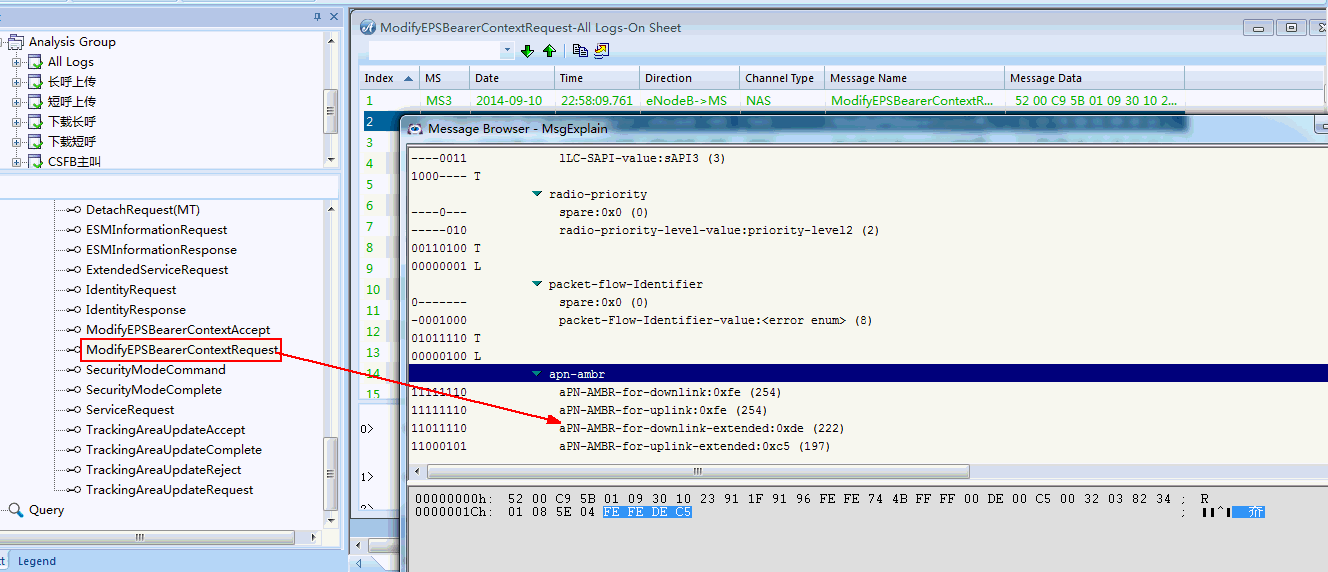Image resolution: width=1328 pixels, height=572 pixels.
Task: Click the copy icon in sheet toolbar
Action: pos(580,51)
